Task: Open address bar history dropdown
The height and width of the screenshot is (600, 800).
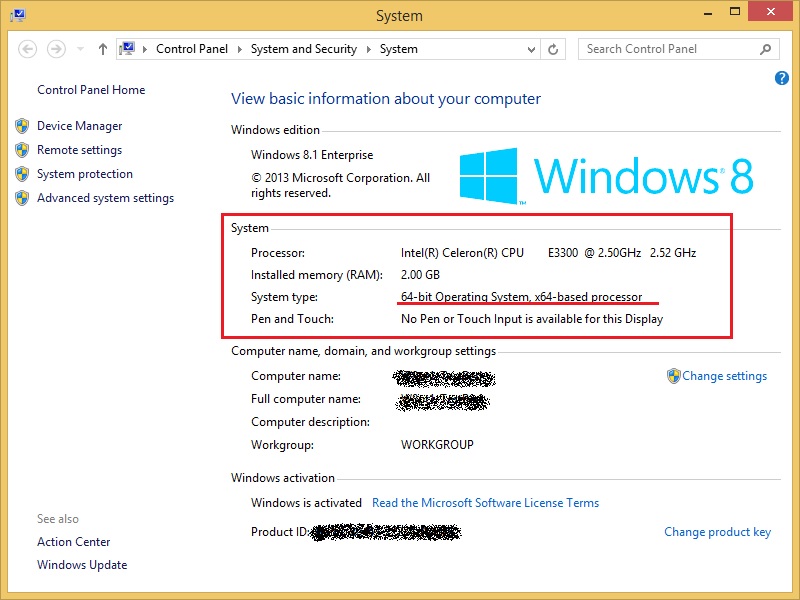Action: coord(531,49)
